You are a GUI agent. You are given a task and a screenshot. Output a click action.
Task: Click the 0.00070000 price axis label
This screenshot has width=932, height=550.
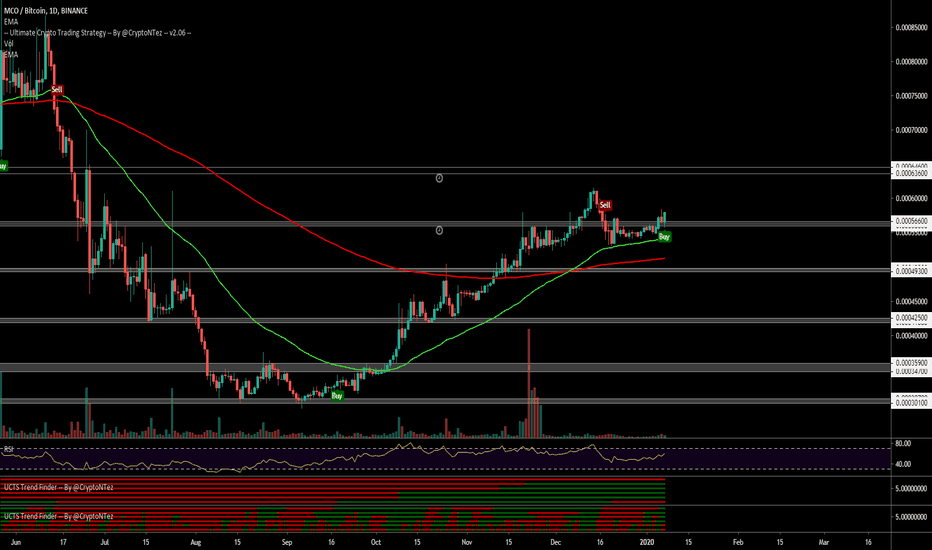[911, 130]
